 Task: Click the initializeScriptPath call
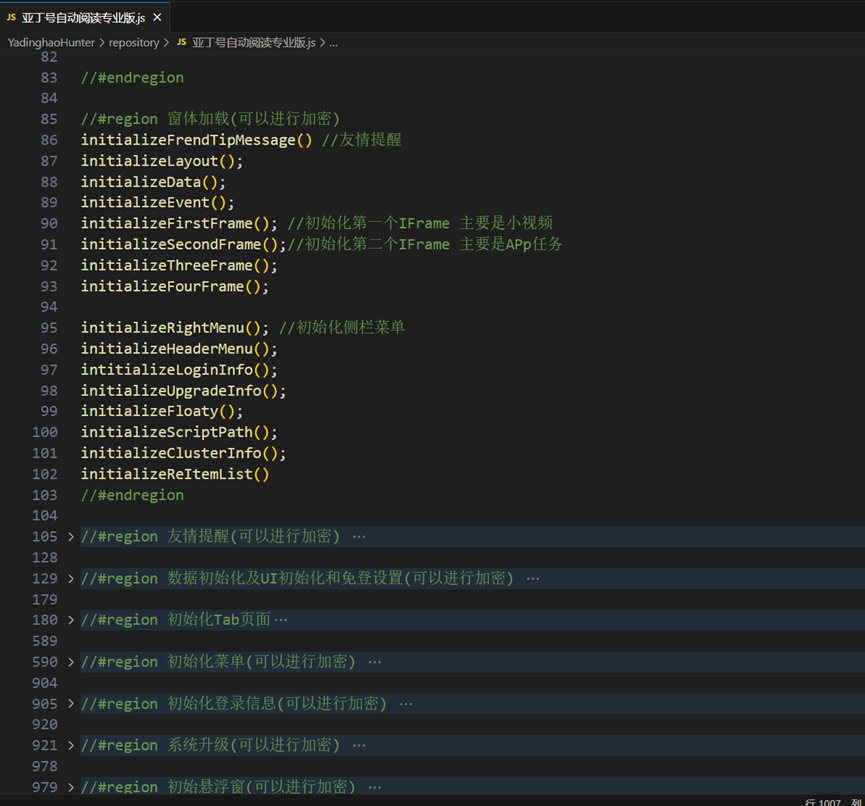tap(179, 432)
